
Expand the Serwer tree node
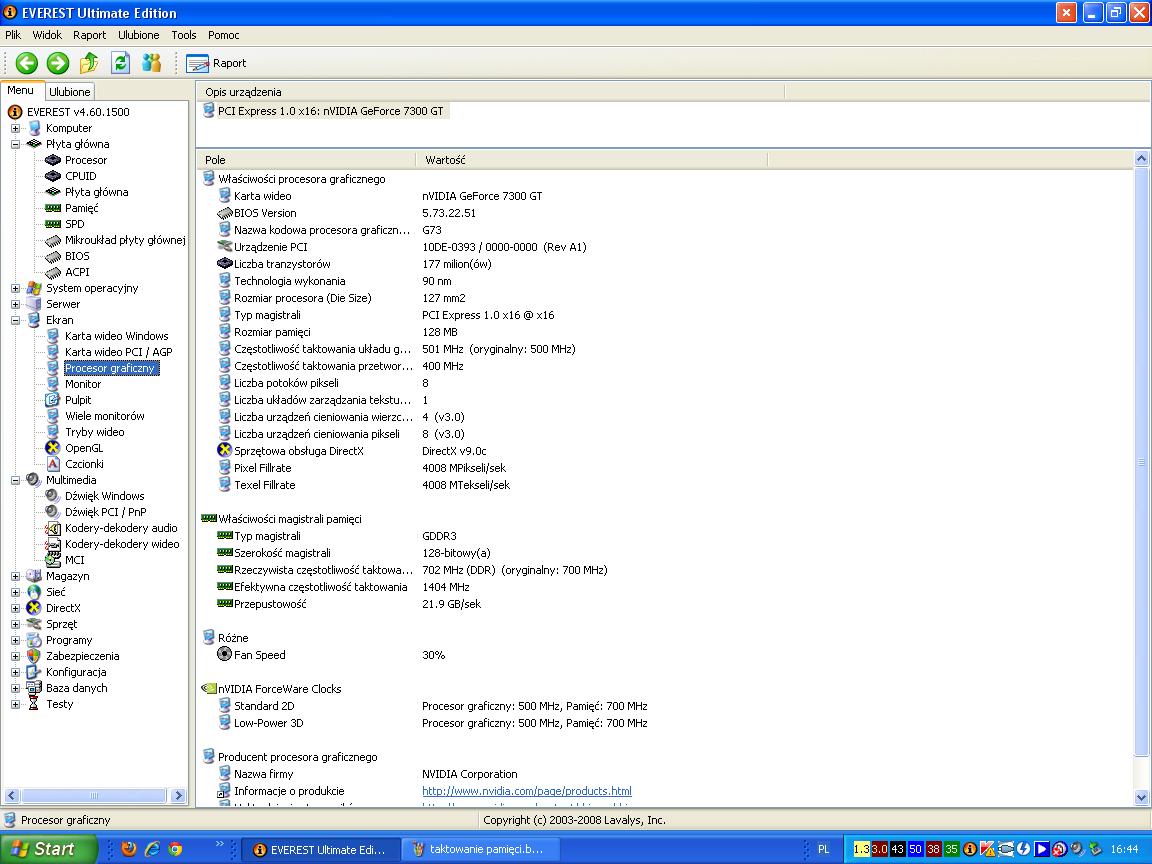pos(15,304)
